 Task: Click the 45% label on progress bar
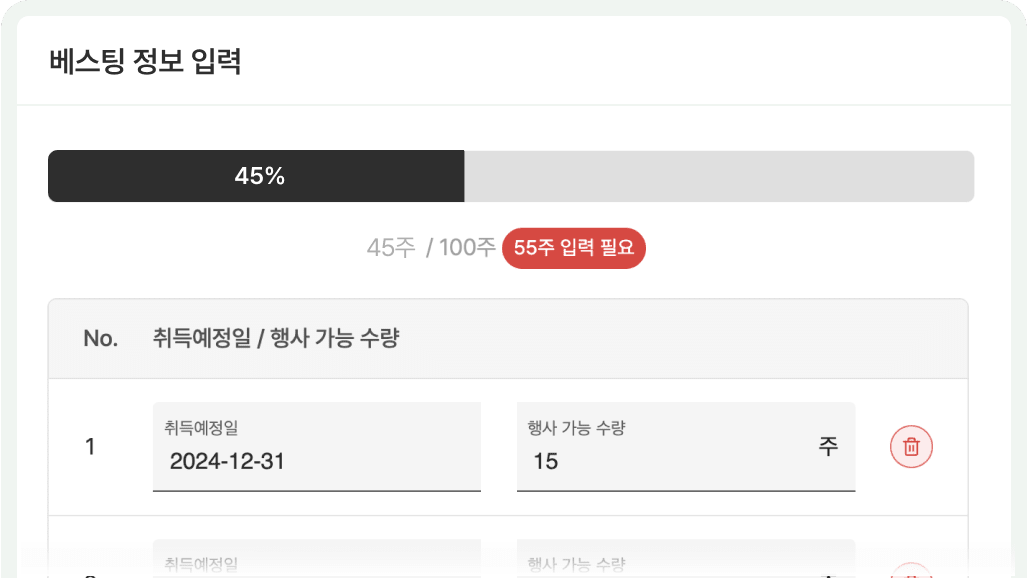point(260,177)
